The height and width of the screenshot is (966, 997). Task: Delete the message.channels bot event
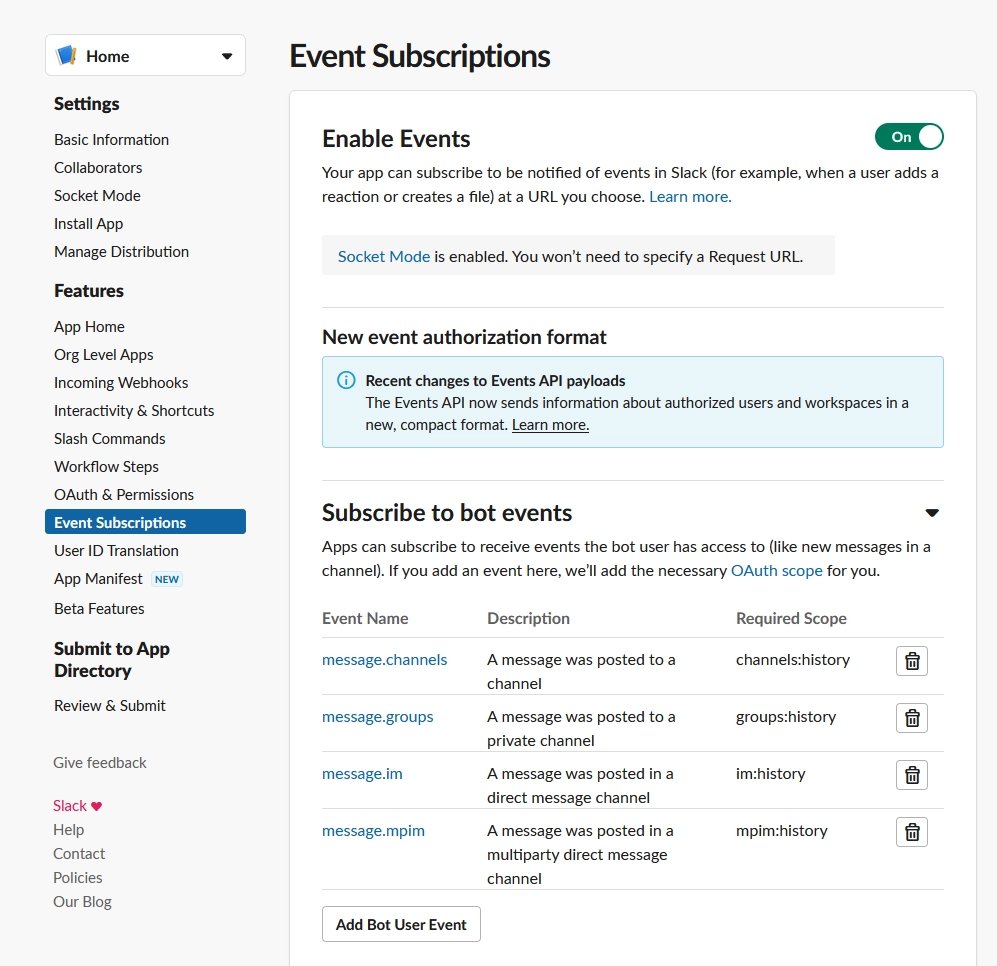[x=911, y=660]
